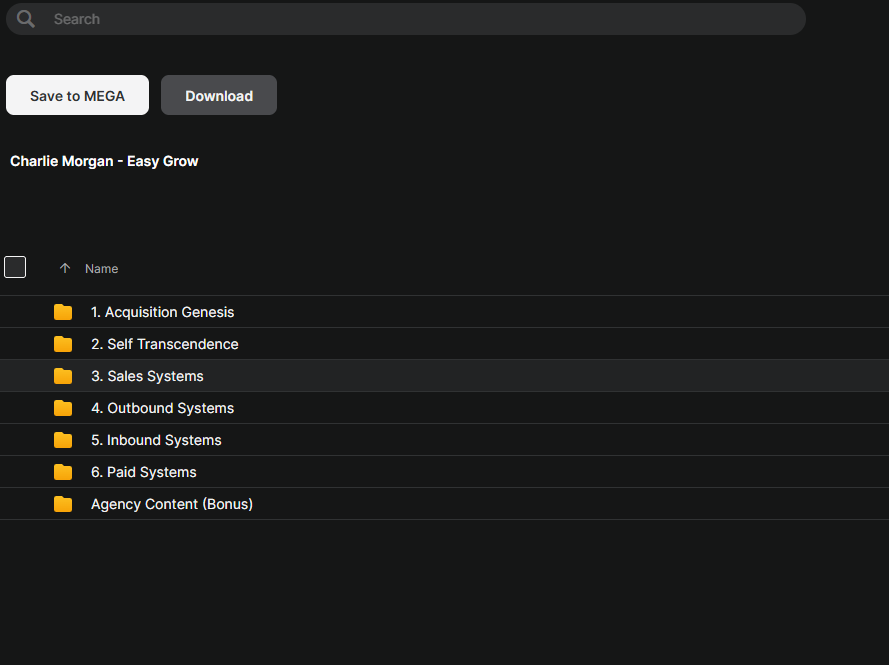
Task: Open the 1. Acquisition Genesis folder
Action: (162, 312)
